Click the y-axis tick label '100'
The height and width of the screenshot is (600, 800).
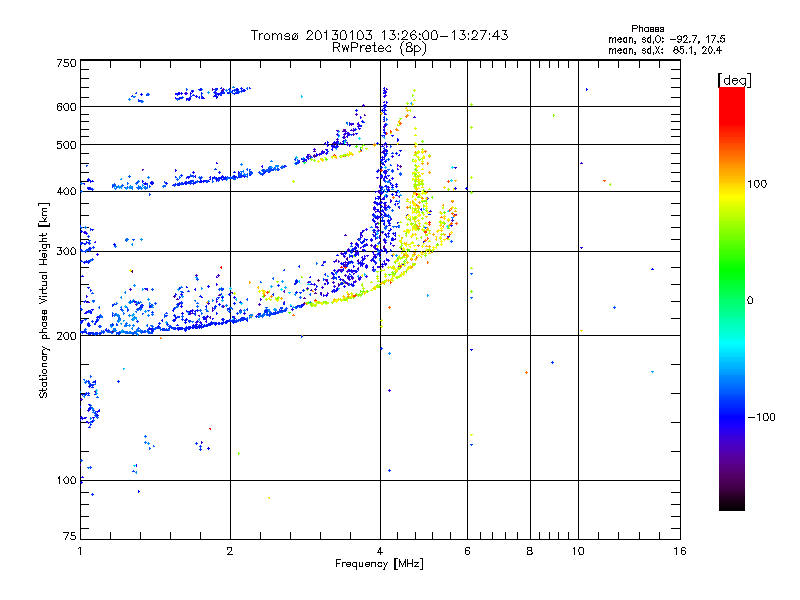point(66,480)
